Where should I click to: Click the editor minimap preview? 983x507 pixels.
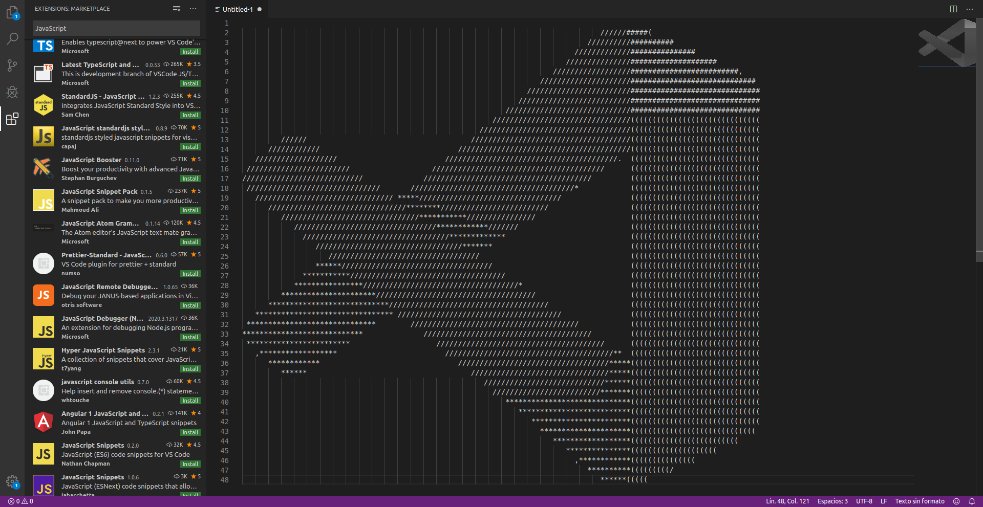947,44
